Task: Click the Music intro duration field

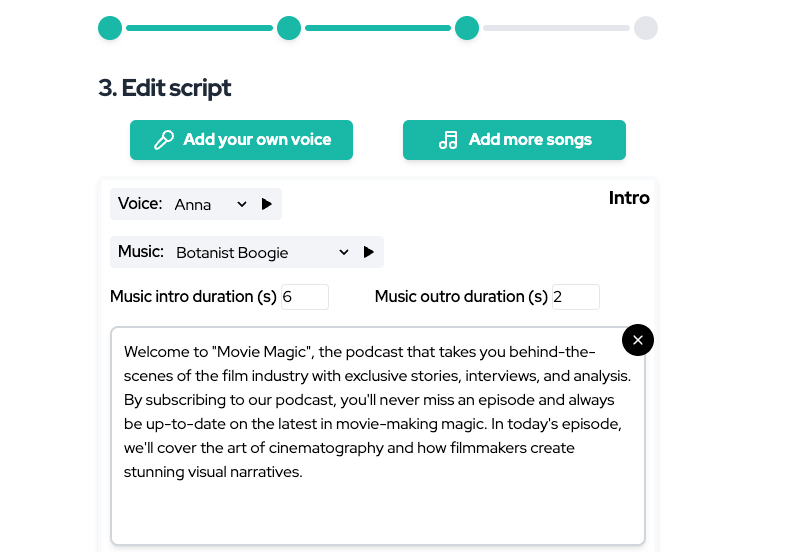Action: click(304, 297)
